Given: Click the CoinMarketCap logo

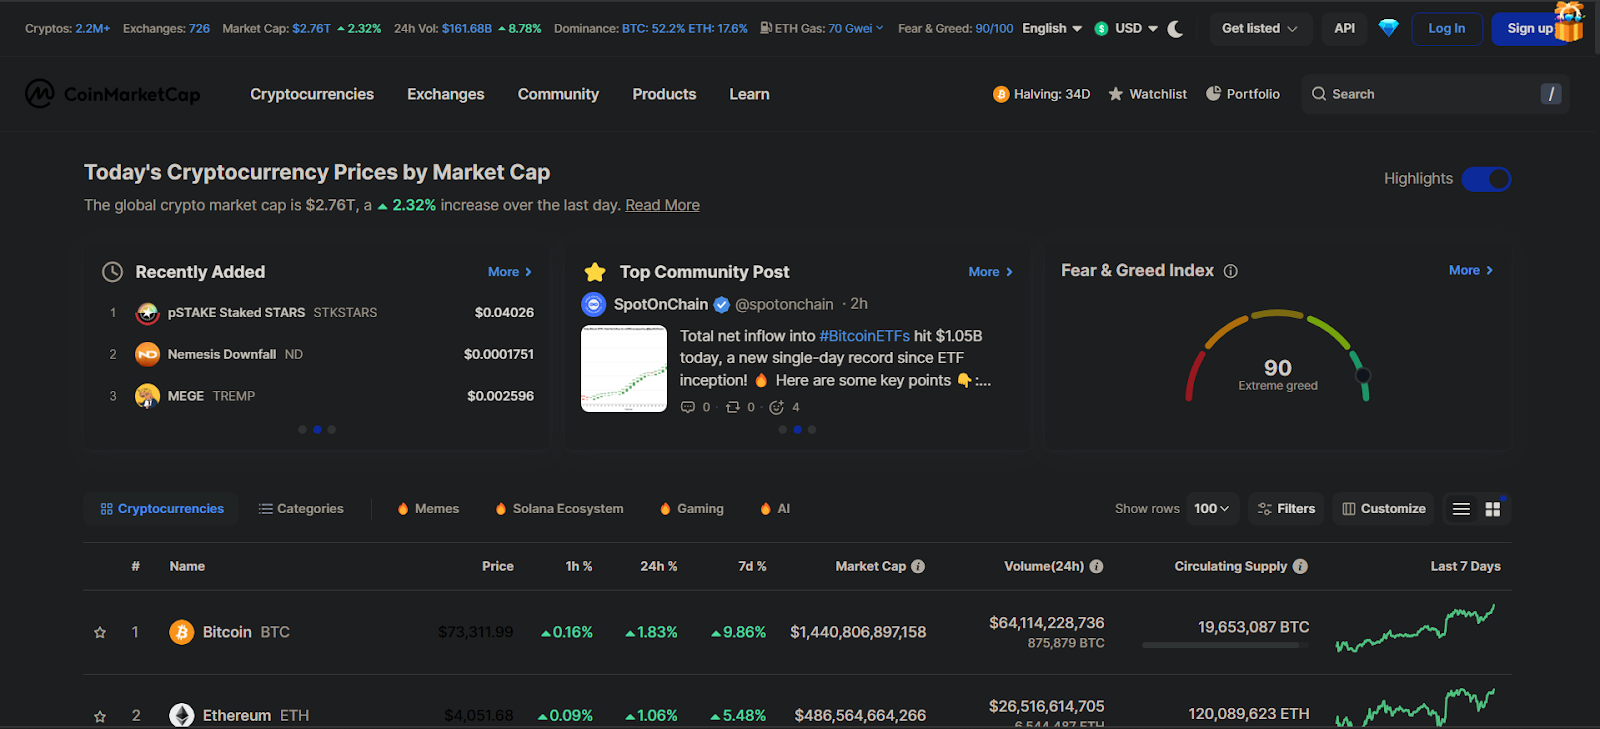Looking at the screenshot, I should (x=113, y=94).
